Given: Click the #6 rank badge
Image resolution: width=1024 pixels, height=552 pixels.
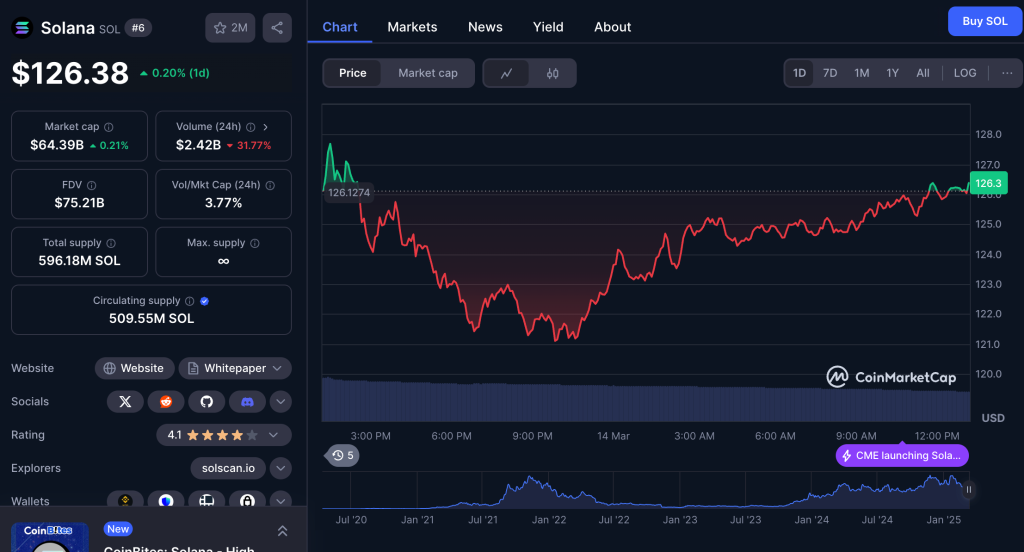Looking at the screenshot, I should [138, 28].
